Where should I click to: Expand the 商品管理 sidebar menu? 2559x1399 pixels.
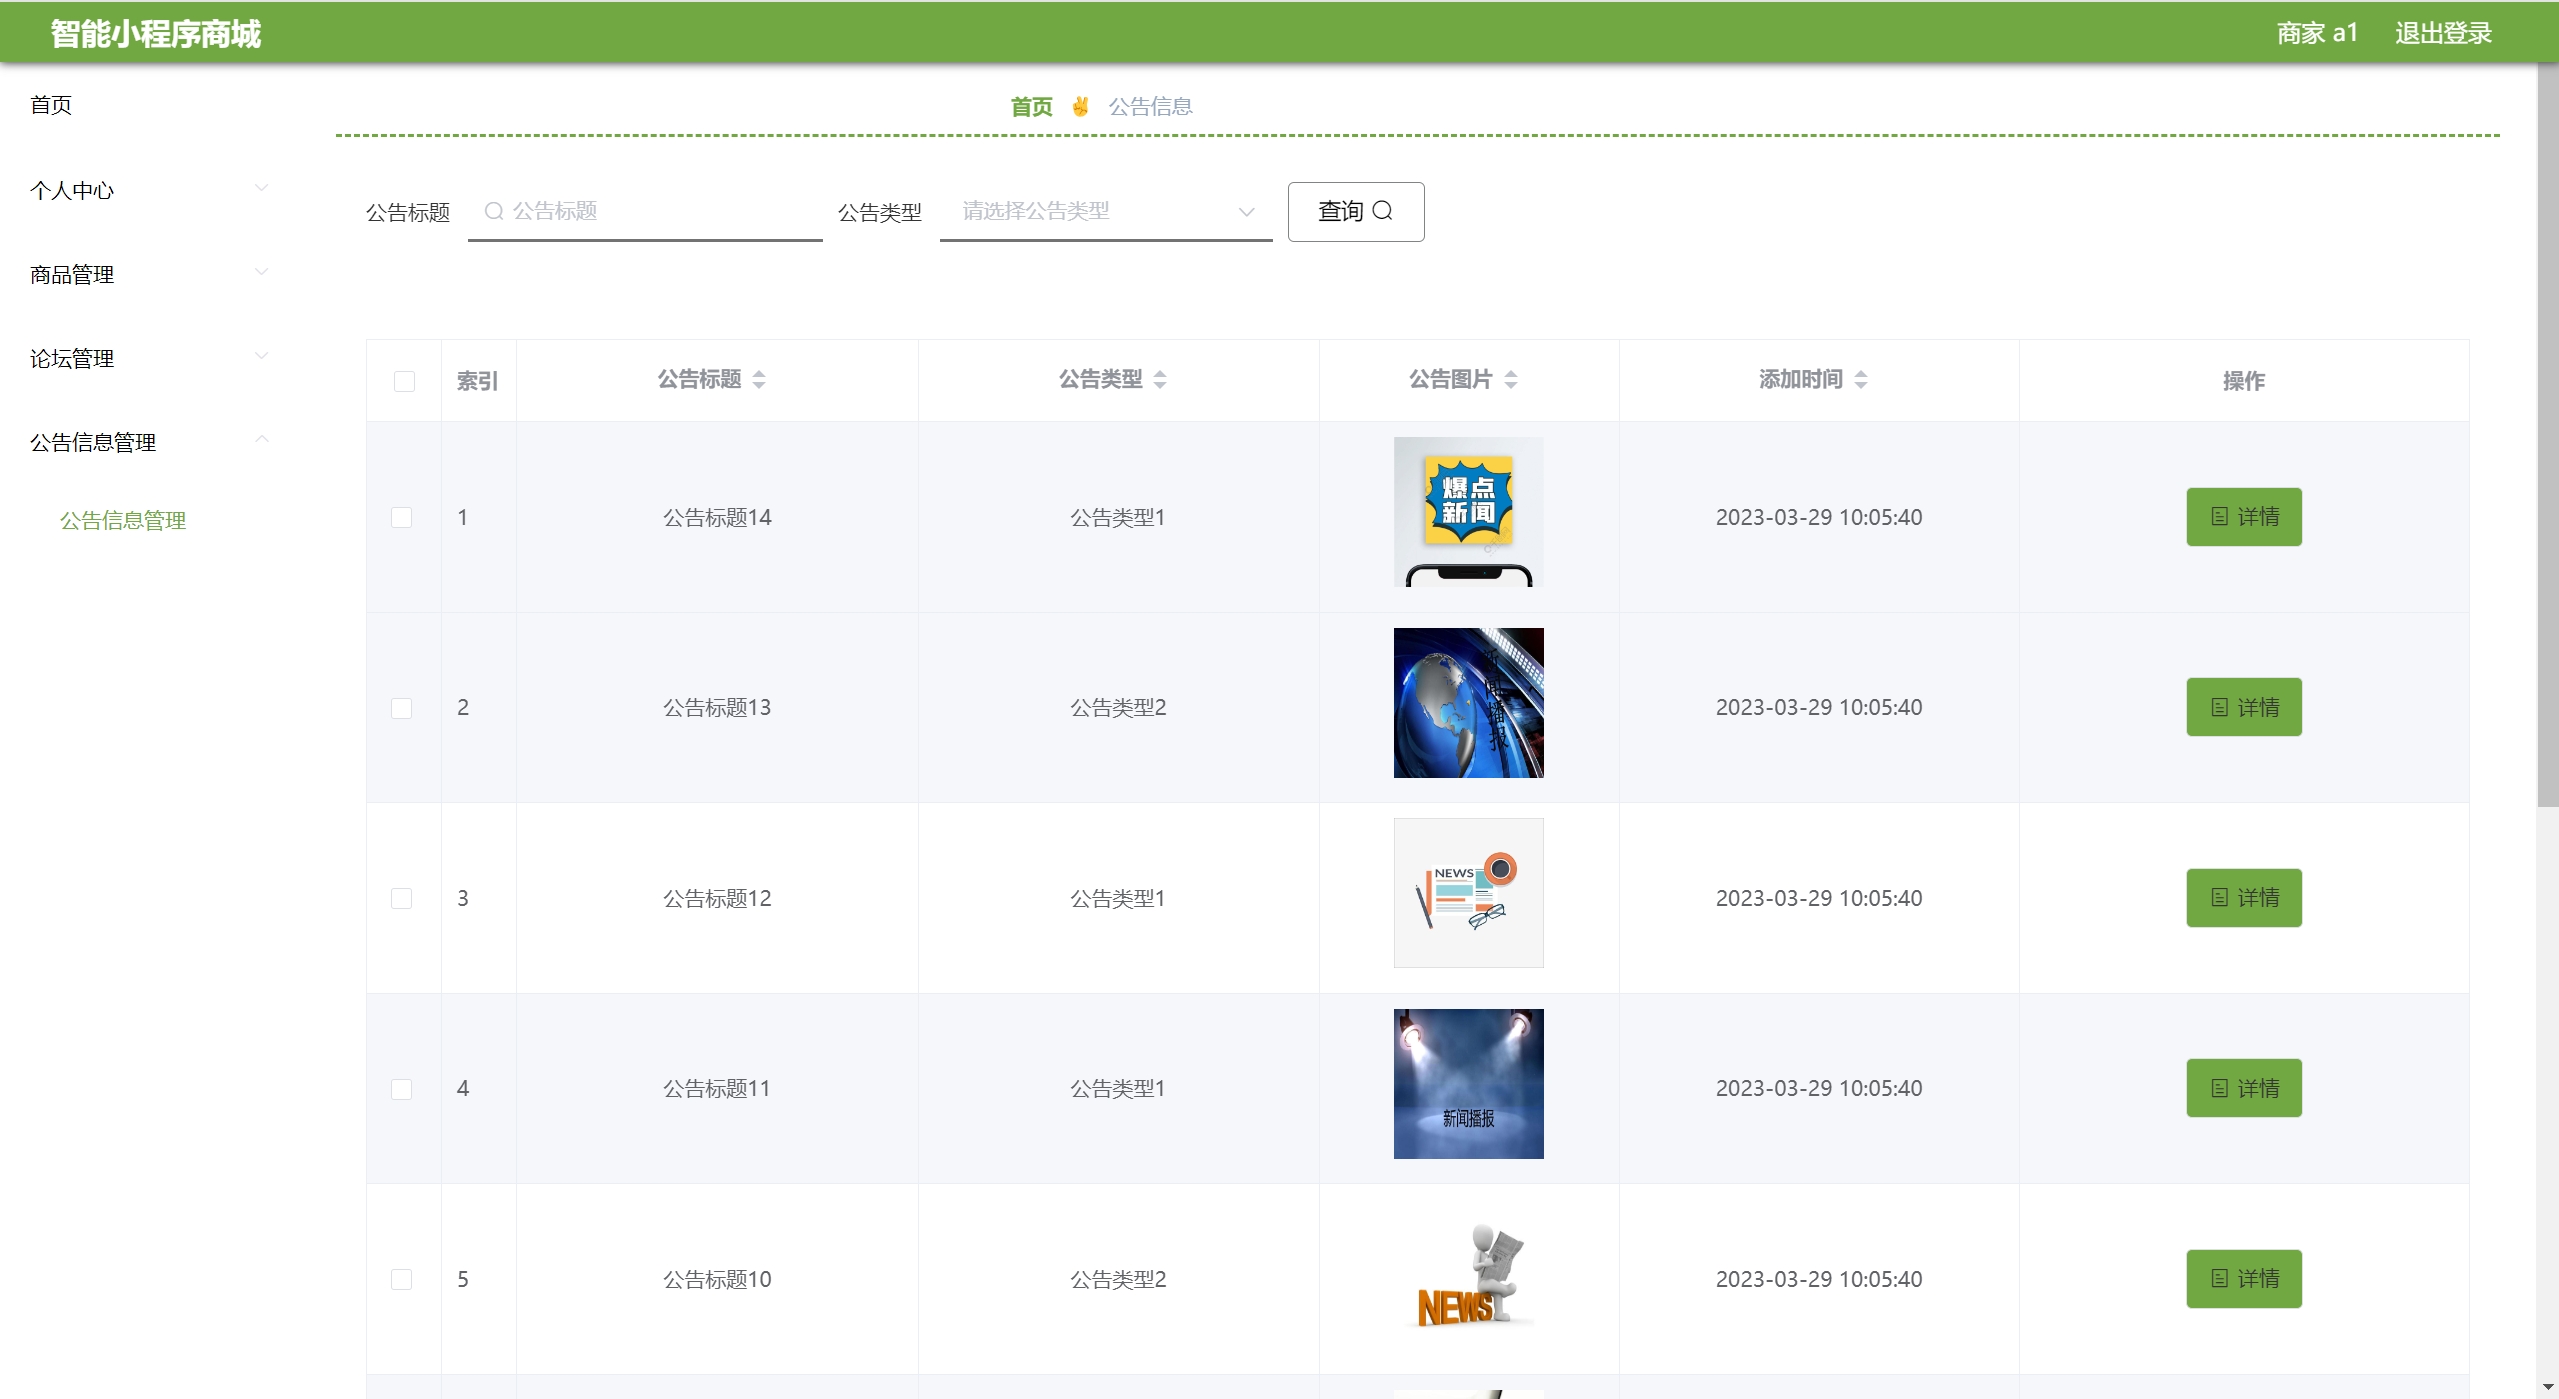pos(148,274)
